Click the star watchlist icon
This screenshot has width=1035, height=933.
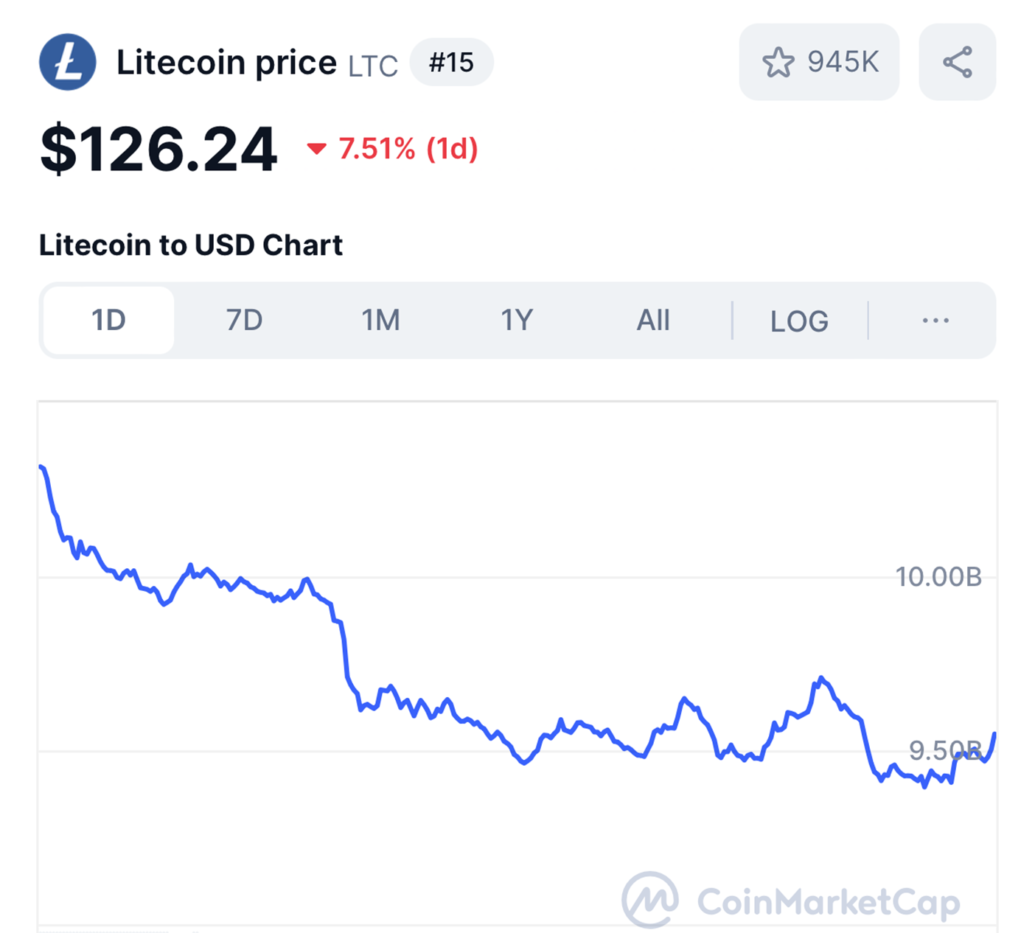[x=778, y=62]
